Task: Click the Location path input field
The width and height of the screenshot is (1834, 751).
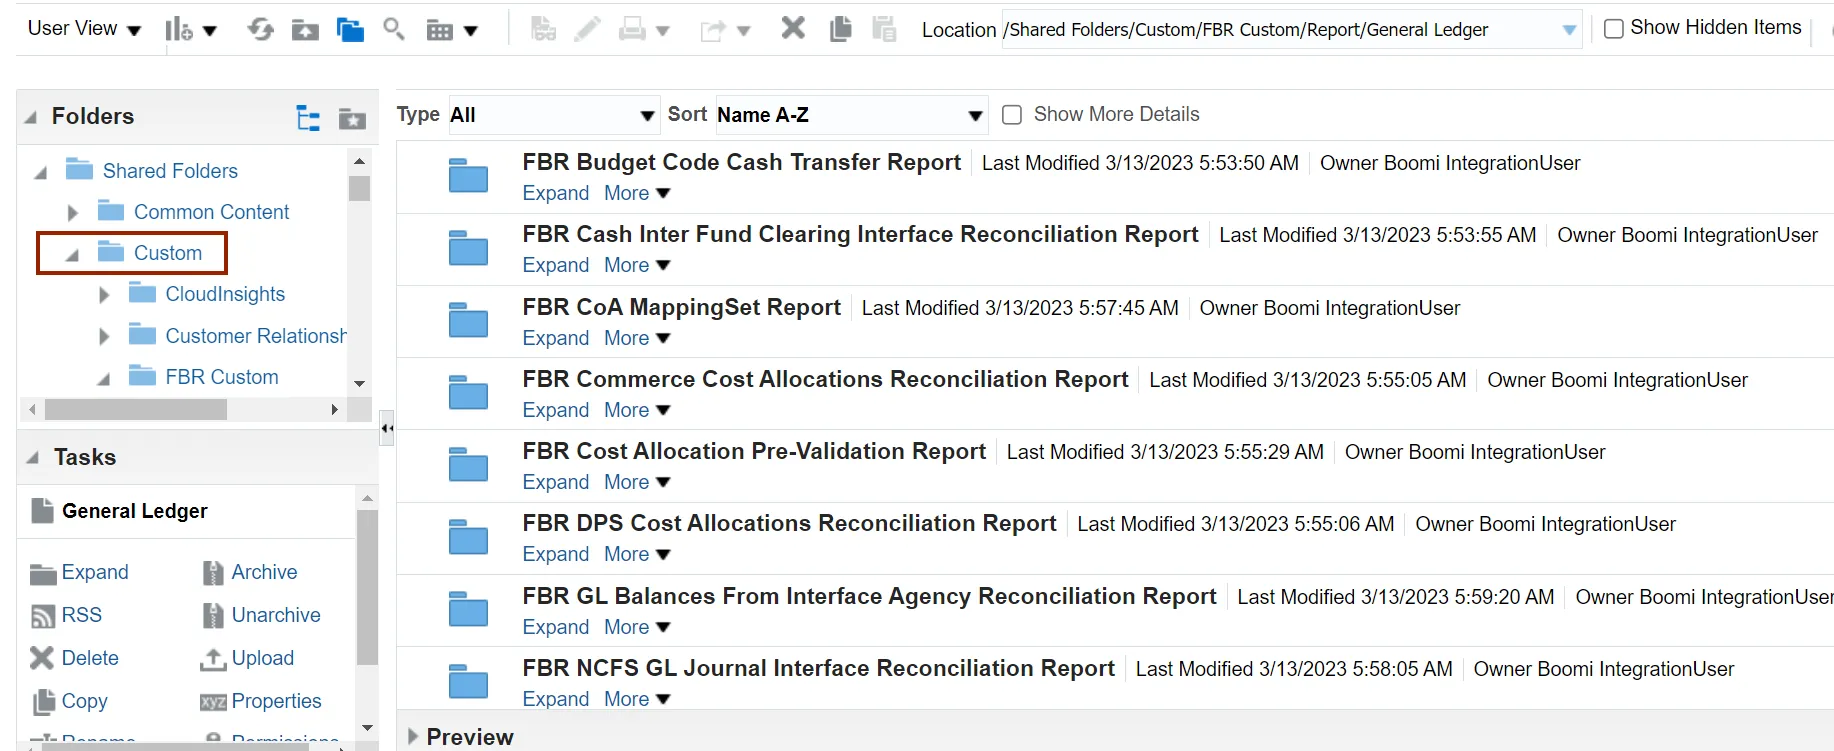Action: click(x=1278, y=30)
